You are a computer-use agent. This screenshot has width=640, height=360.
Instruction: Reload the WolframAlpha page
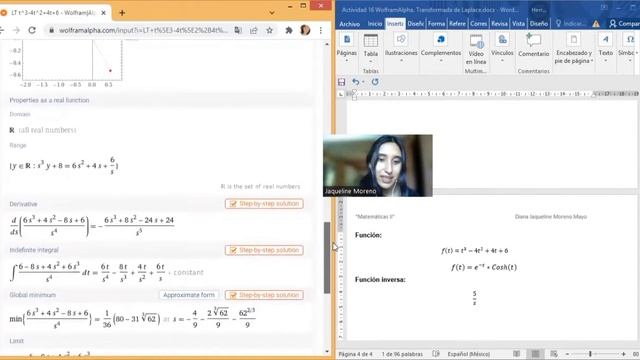click(x=32, y=30)
